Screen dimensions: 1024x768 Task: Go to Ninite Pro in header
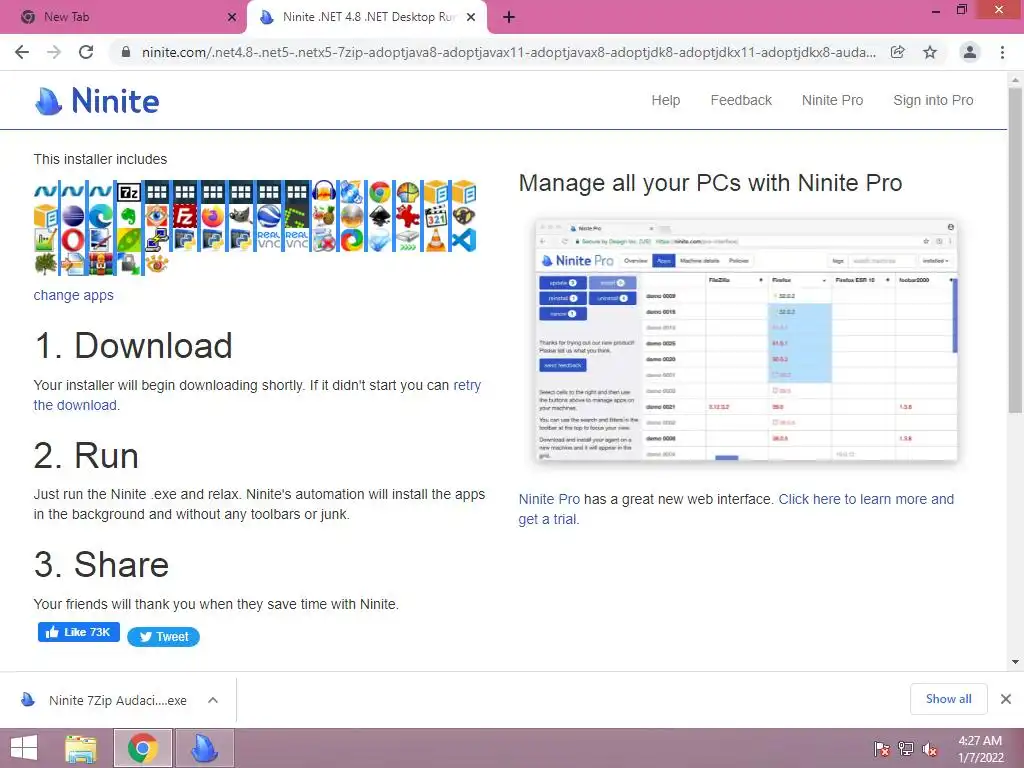(x=832, y=100)
